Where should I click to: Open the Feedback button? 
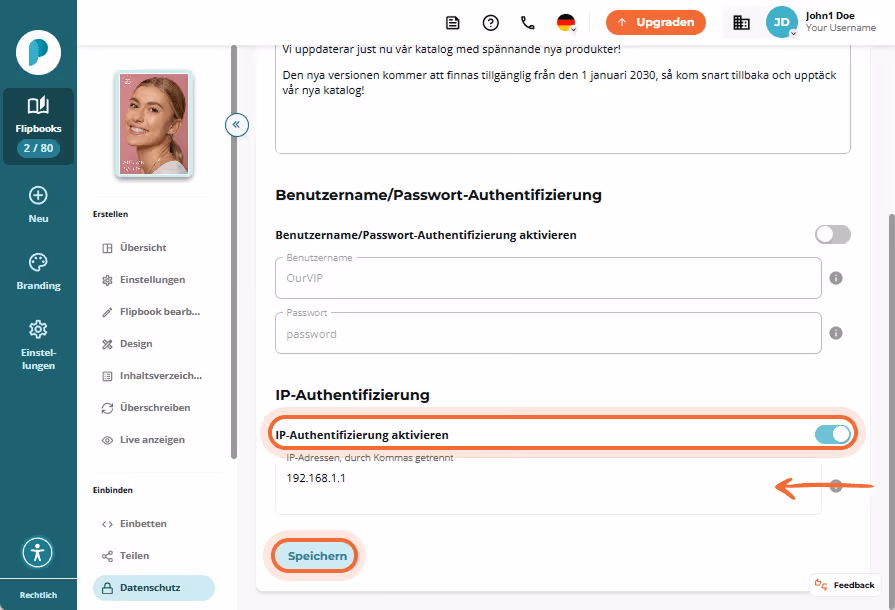845,585
